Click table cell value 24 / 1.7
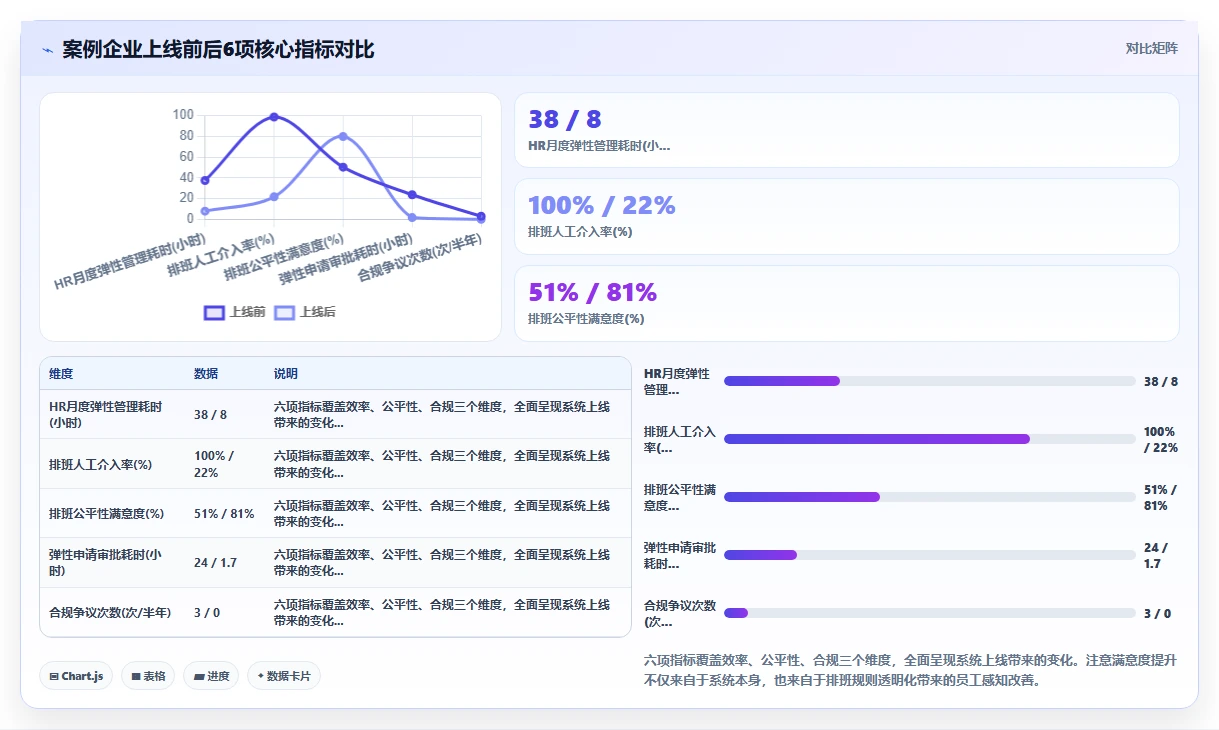 pyautogui.click(x=215, y=563)
